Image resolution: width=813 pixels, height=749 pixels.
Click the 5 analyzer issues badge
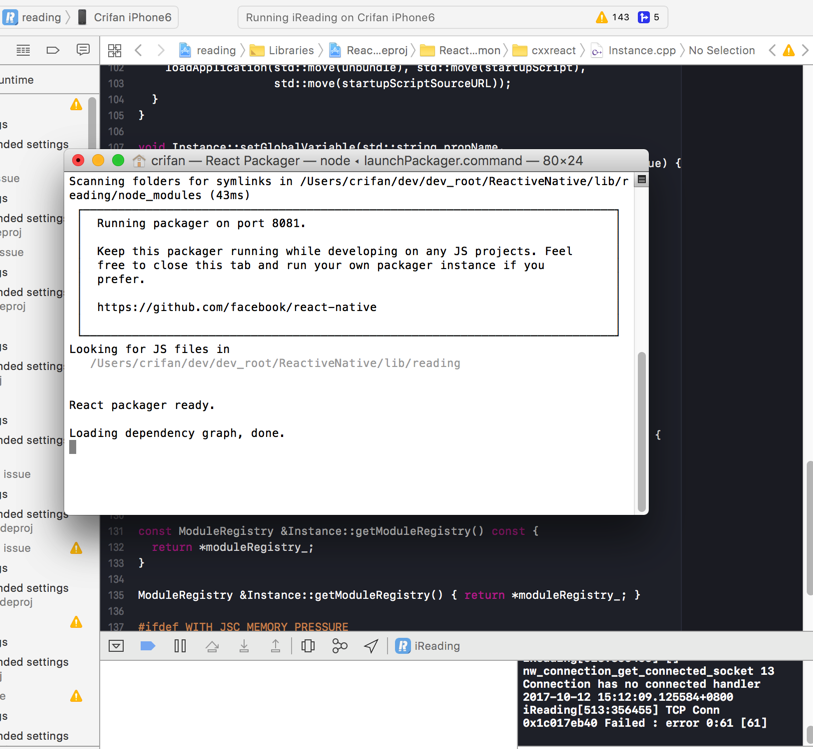(649, 18)
